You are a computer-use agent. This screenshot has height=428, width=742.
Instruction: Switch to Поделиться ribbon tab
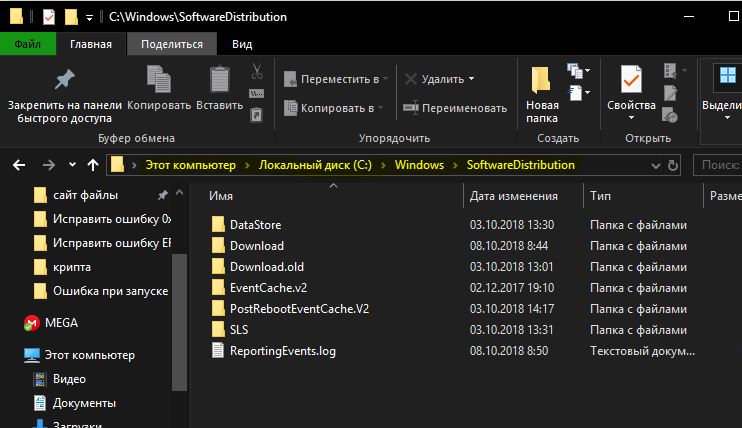(172, 44)
